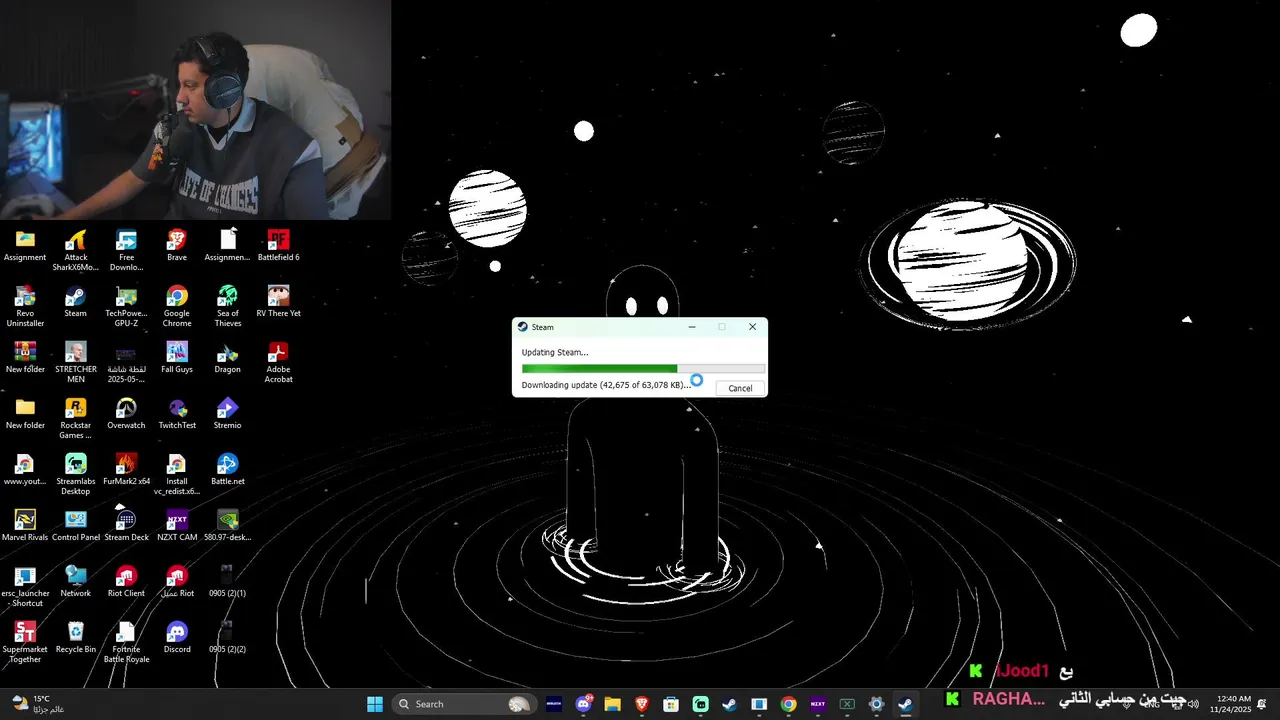
Task: Select the 580.97-desk NVIDIA installer file
Action: pos(228,526)
